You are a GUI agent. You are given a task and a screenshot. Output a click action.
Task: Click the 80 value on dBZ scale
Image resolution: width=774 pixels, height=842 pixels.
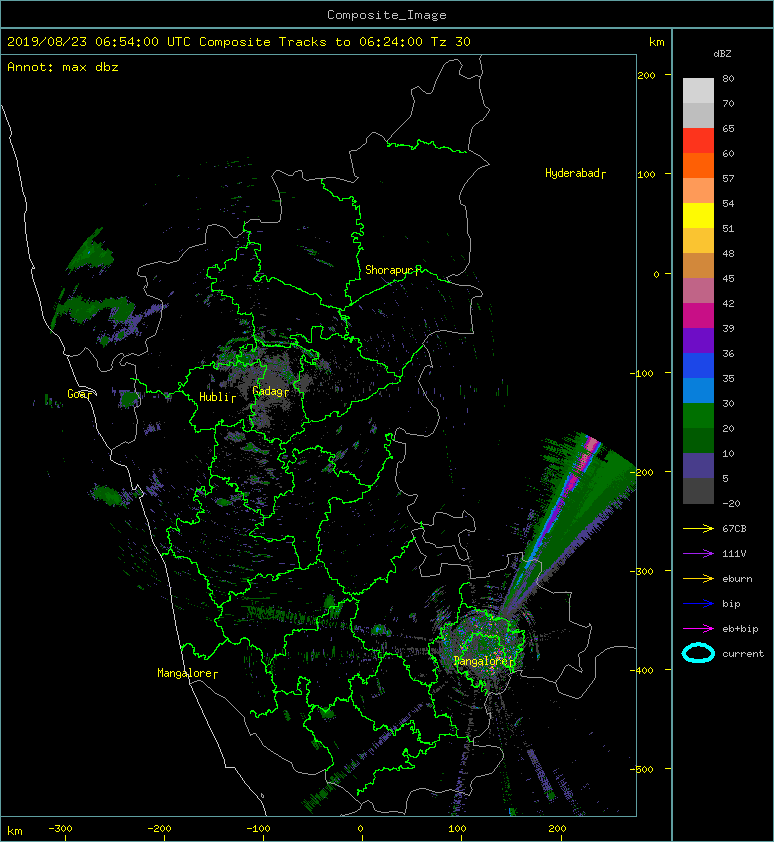pos(728,78)
